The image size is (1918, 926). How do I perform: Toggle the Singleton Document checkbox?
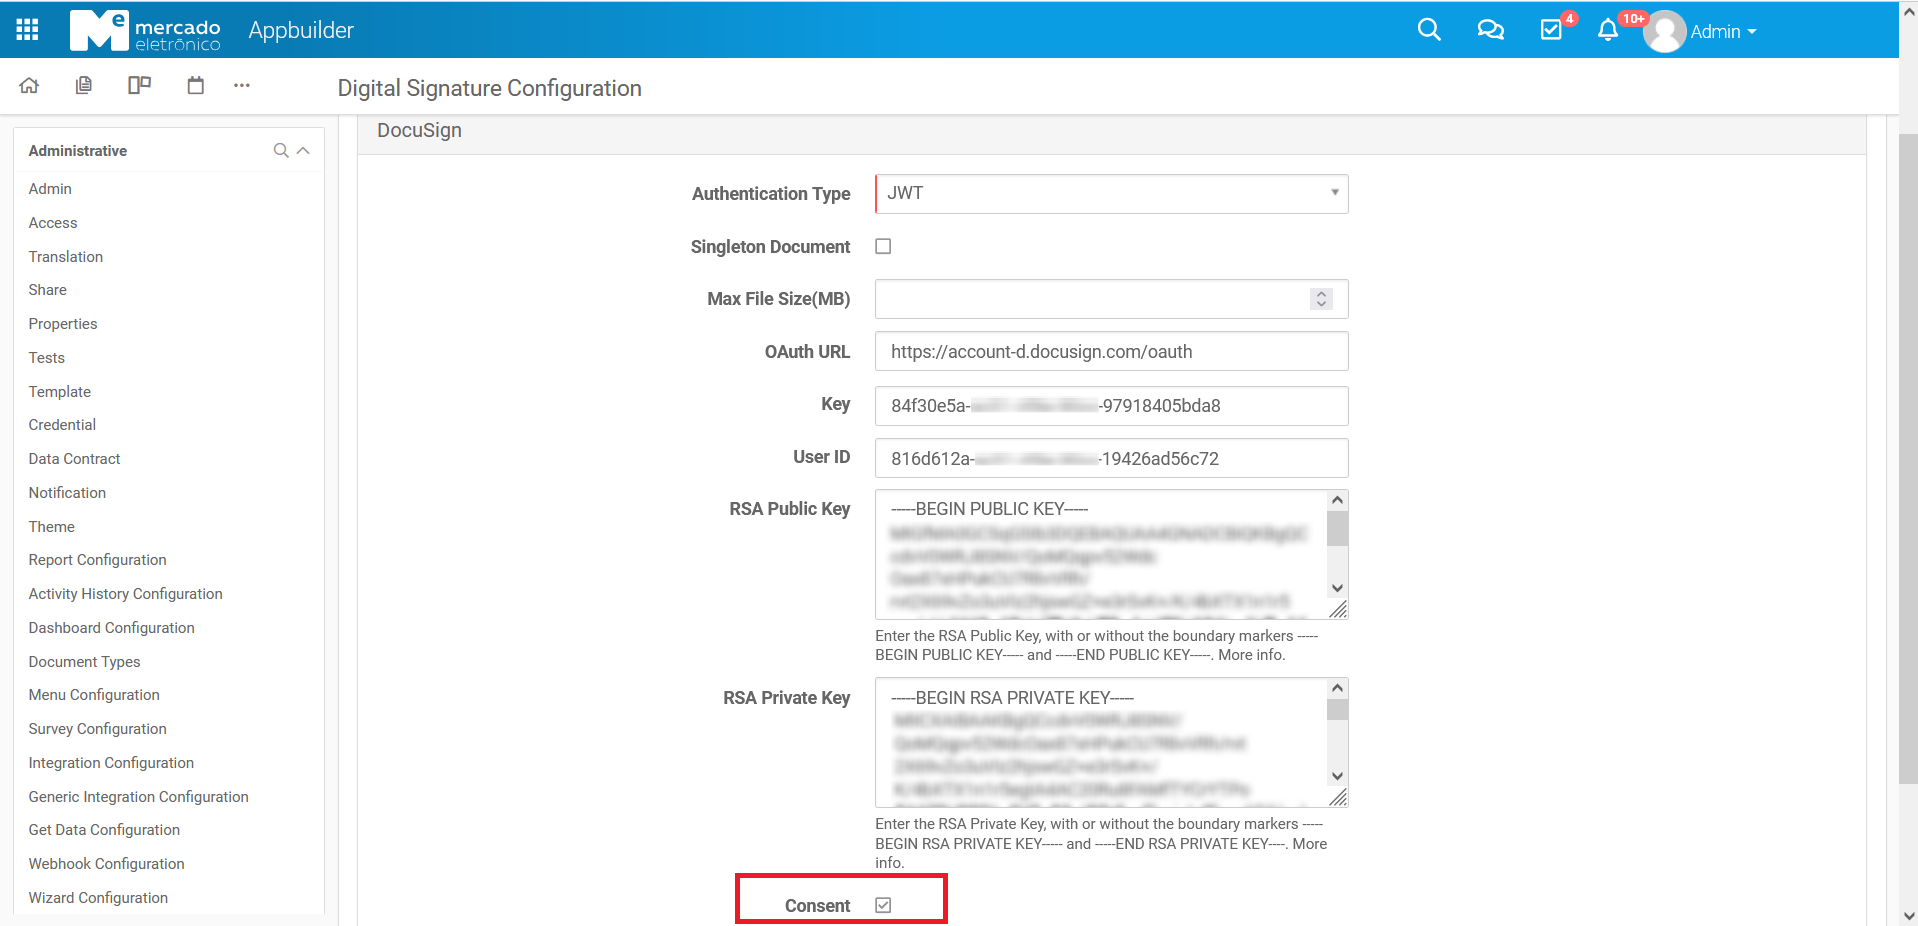(x=883, y=247)
